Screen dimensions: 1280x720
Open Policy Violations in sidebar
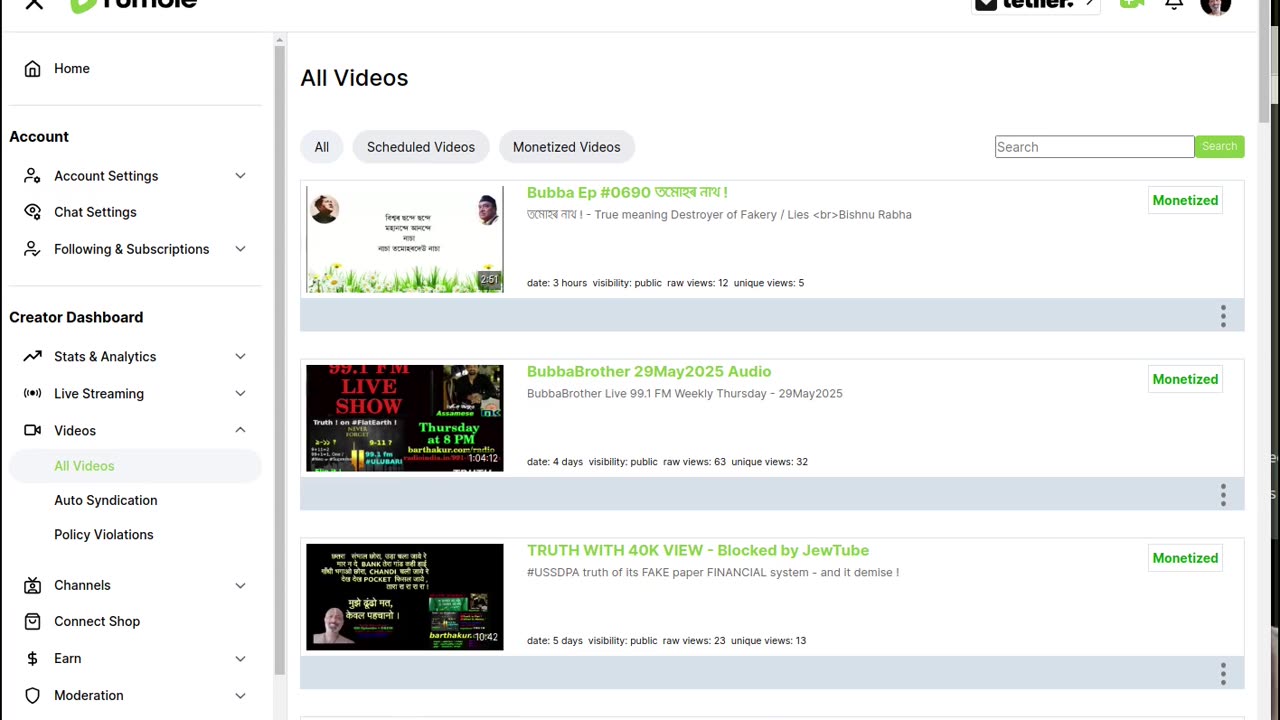pyautogui.click(x=104, y=534)
